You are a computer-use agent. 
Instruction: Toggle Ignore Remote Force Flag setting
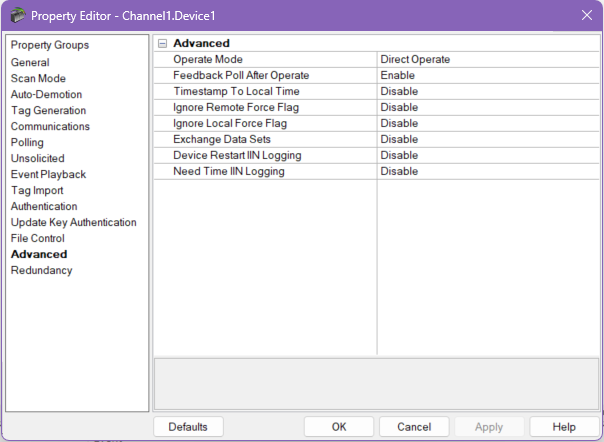[489, 108]
